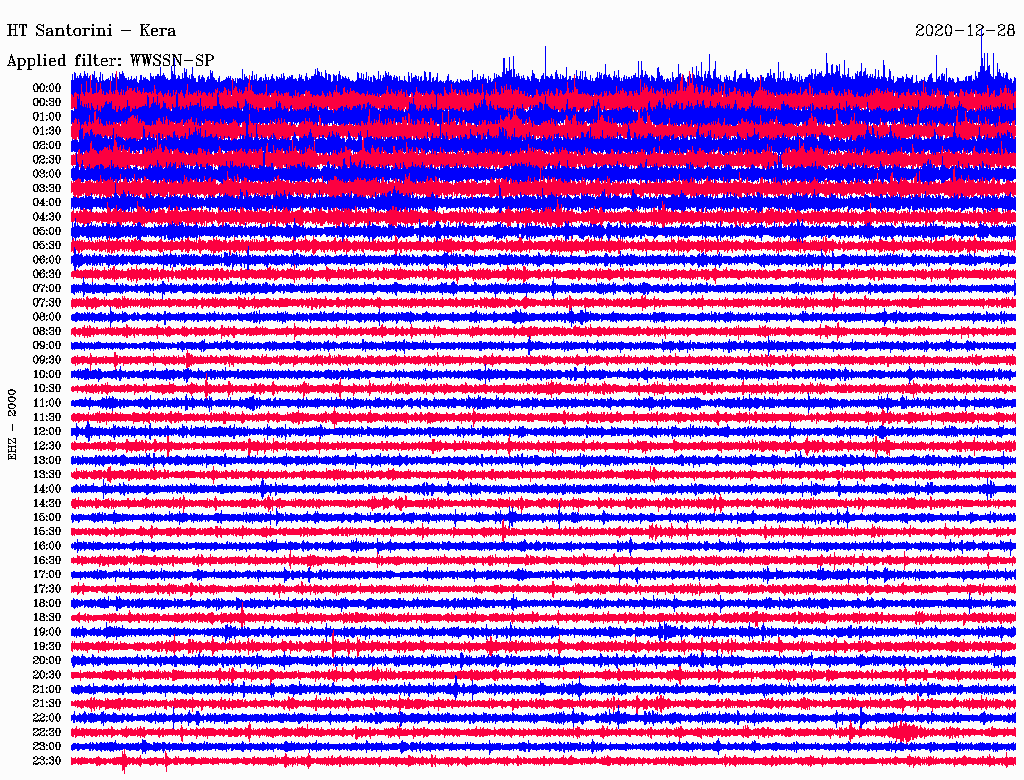
Task: Click the 04:00 time label
Action: pyautogui.click(x=47, y=203)
